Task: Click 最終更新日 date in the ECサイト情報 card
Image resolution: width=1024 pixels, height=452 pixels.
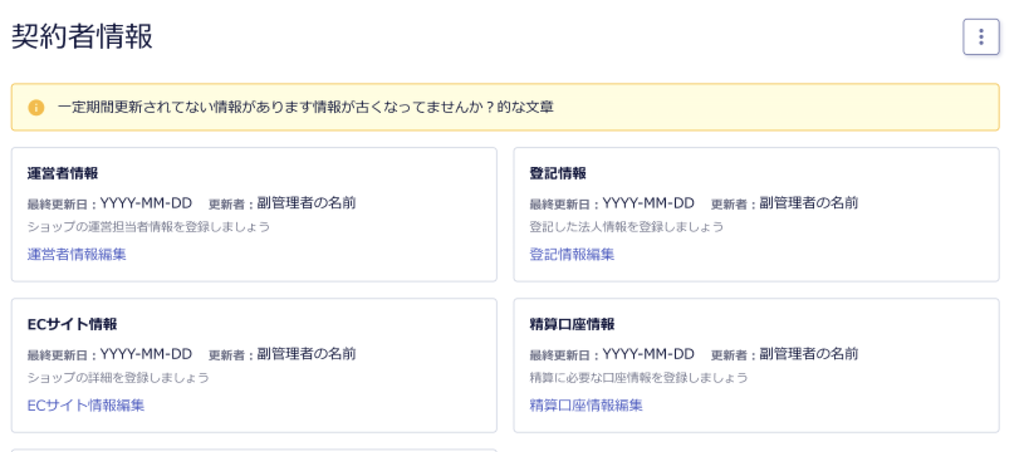Action: coord(146,354)
